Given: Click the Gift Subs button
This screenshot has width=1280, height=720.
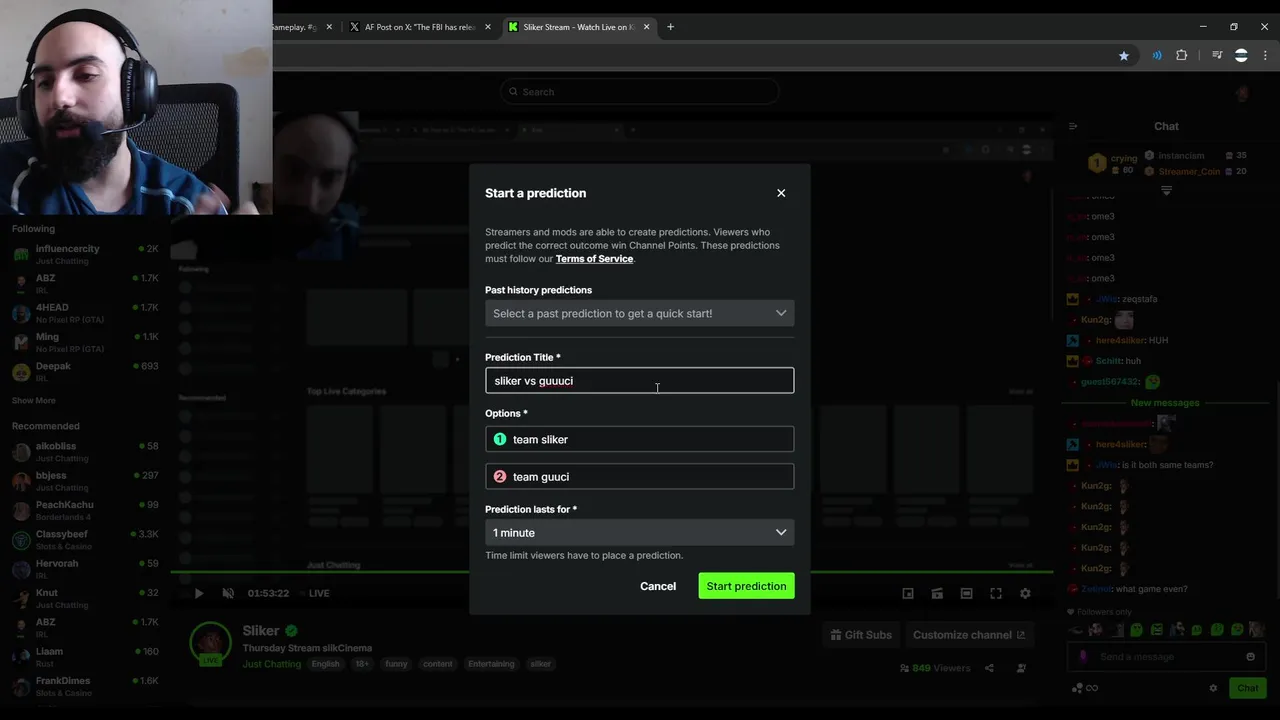Looking at the screenshot, I should coord(861,635).
